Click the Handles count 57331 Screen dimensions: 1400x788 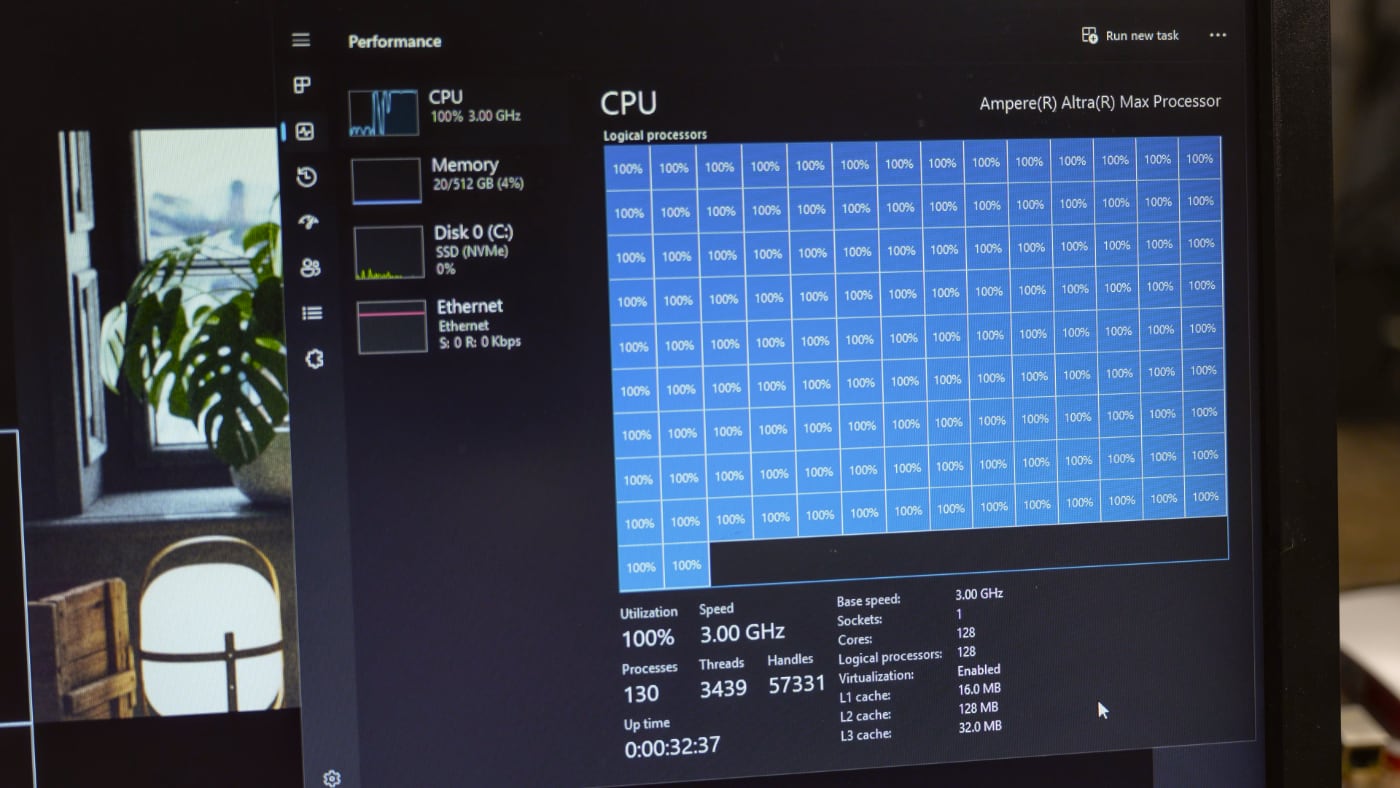[797, 684]
